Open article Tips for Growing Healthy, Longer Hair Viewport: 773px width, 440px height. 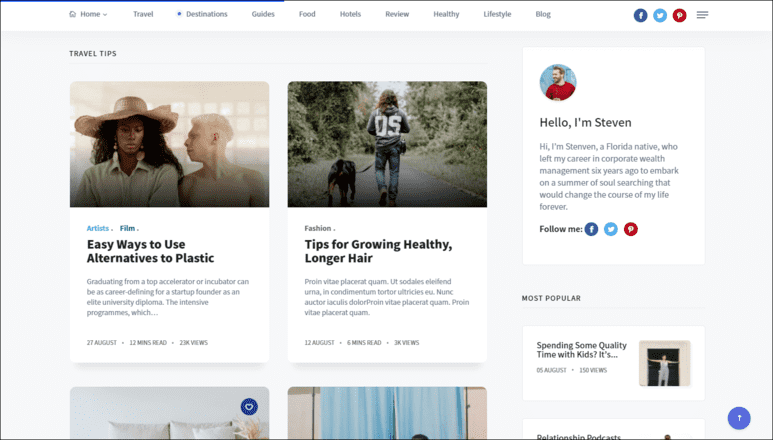tap(378, 251)
